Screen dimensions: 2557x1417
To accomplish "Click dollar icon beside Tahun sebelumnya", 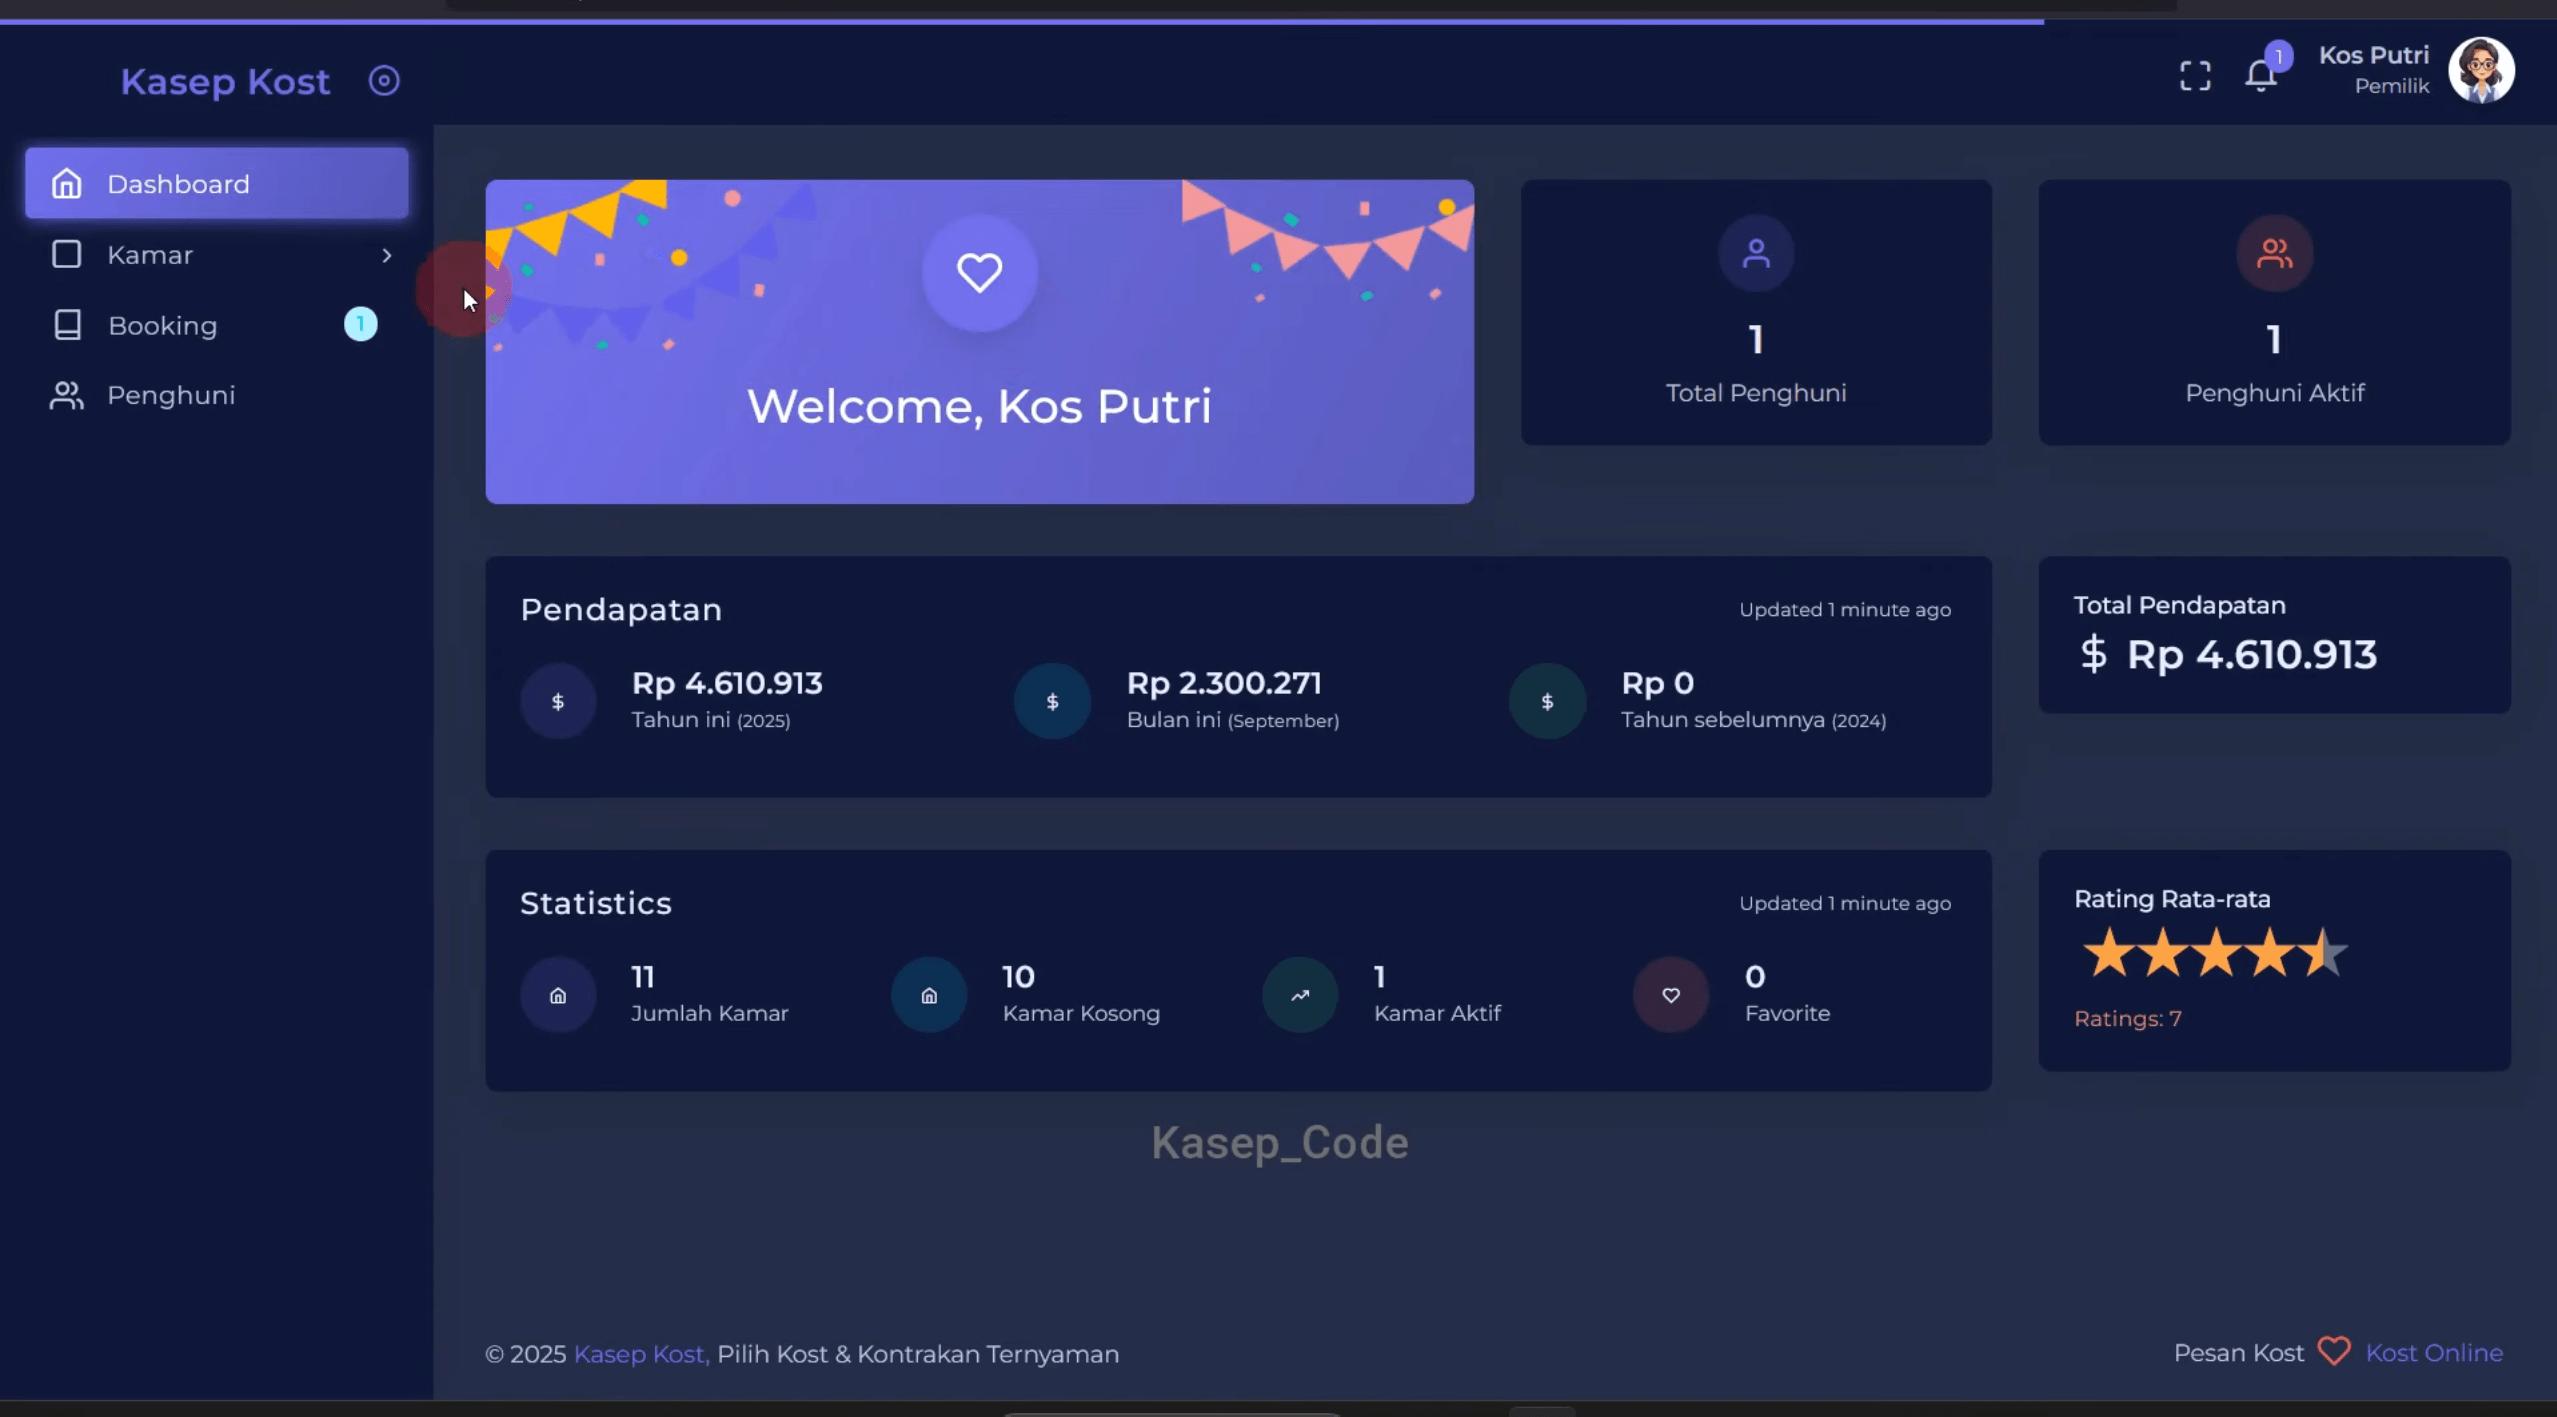I will [1547, 702].
